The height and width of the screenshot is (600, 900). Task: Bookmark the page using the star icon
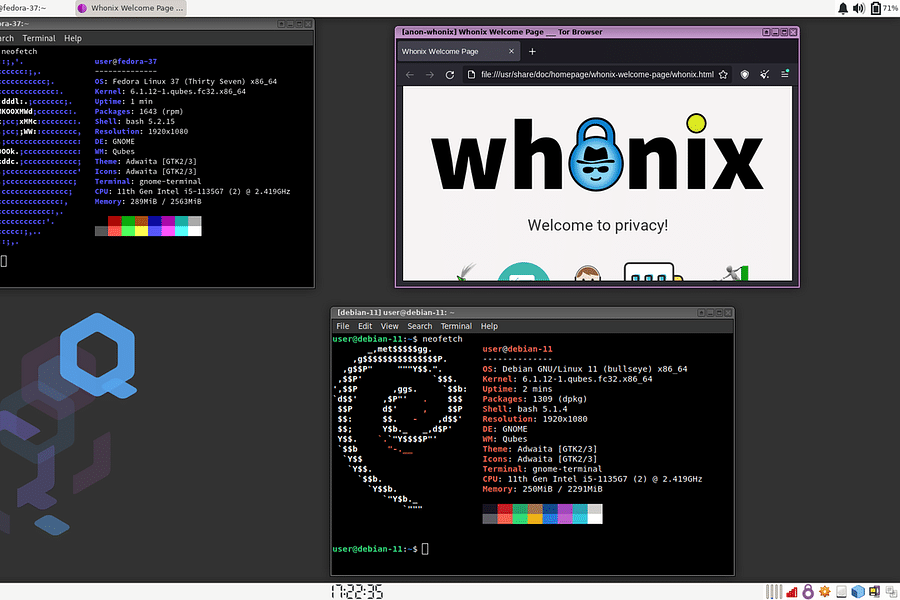tap(723, 74)
